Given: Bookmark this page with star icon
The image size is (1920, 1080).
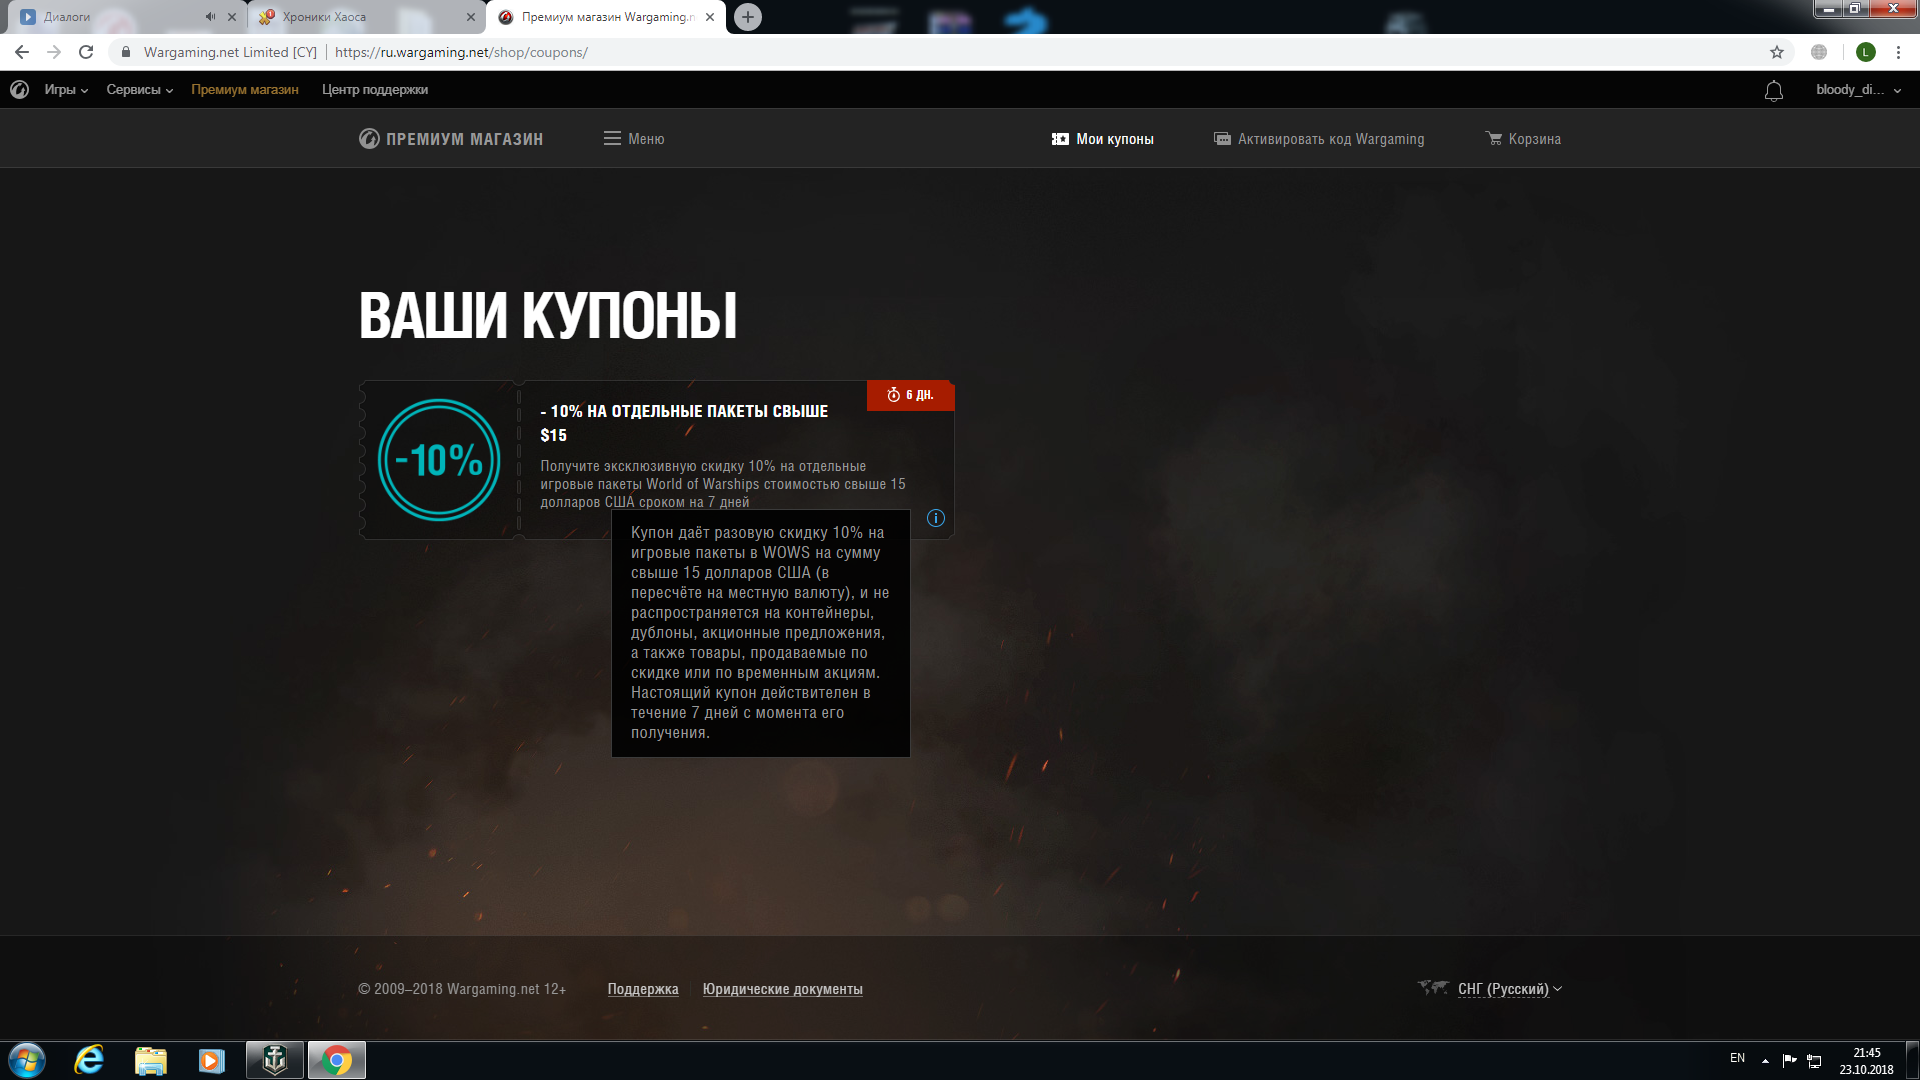Looking at the screenshot, I should point(1777,52).
